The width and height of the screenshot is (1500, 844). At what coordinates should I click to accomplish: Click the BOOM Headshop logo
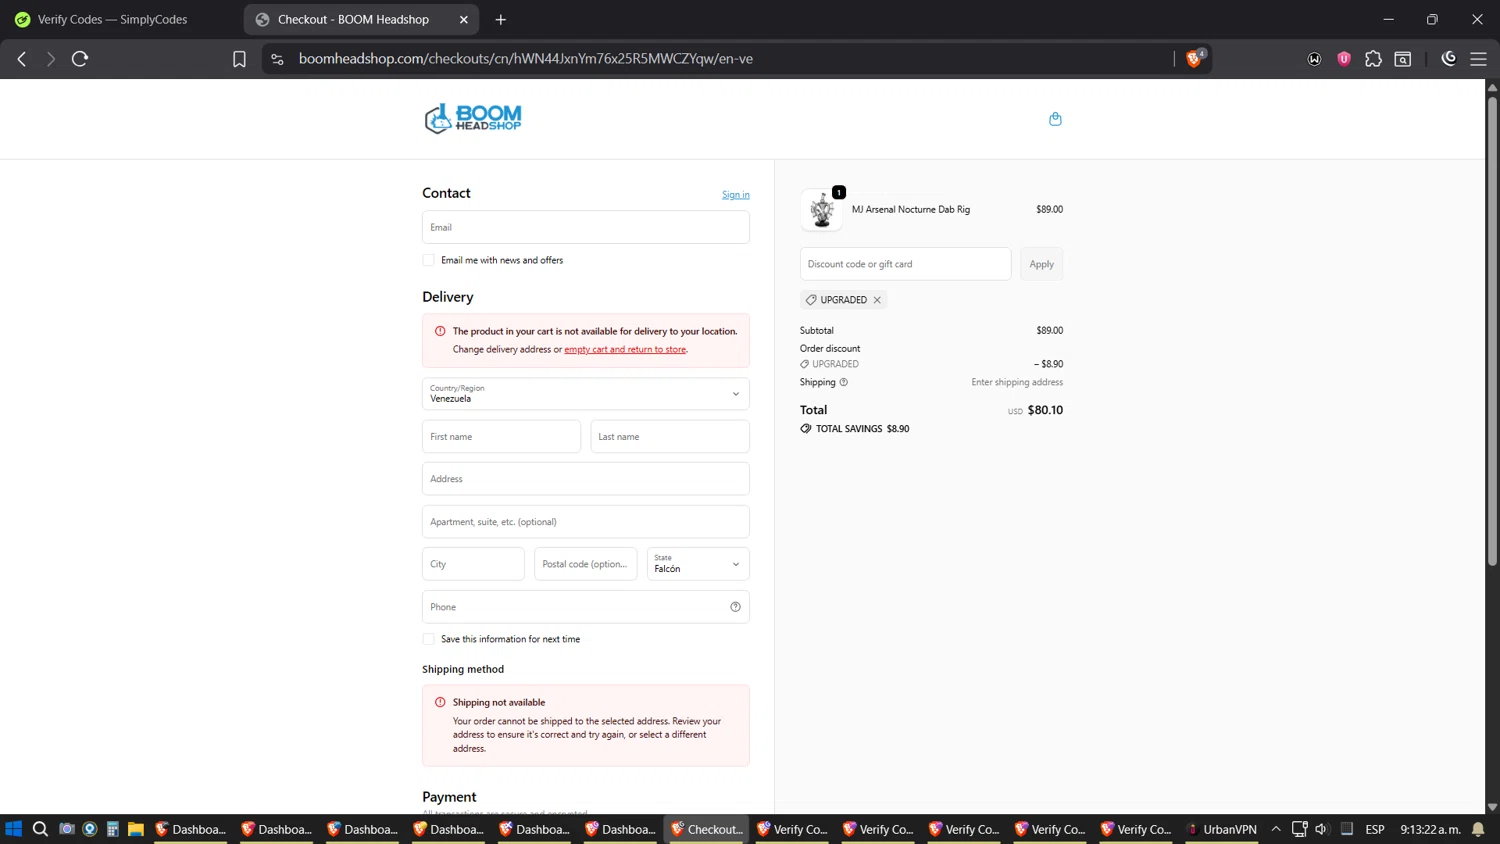click(473, 118)
